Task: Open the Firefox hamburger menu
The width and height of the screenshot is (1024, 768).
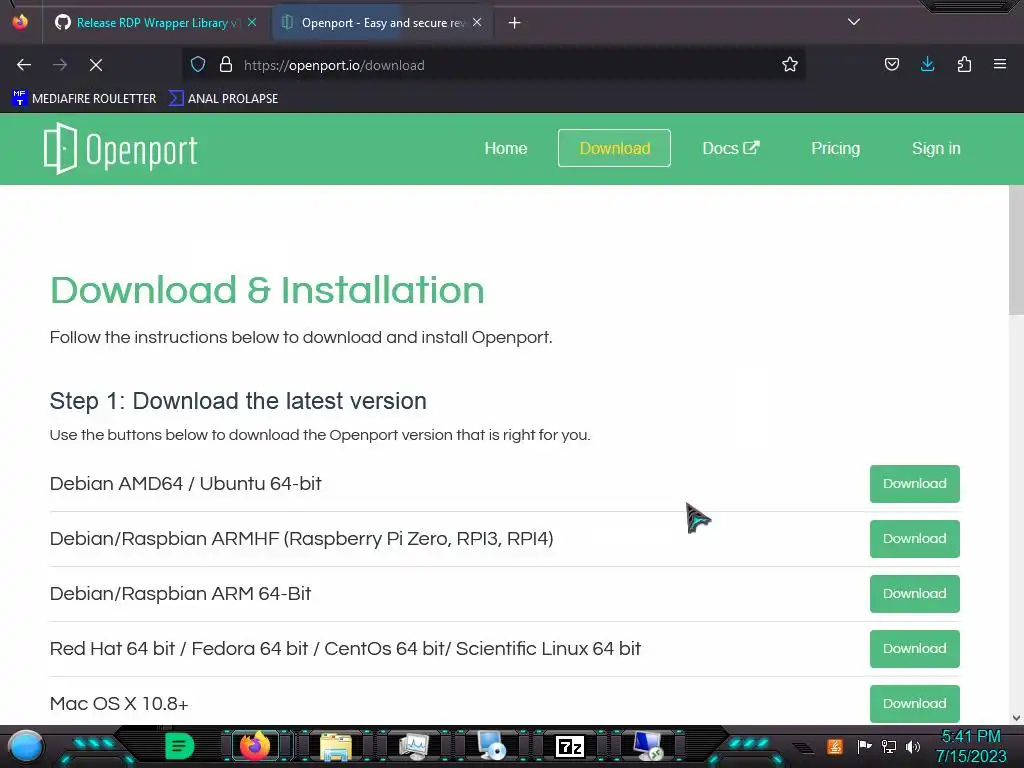Action: pyautogui.click(x=1000, y=65)
